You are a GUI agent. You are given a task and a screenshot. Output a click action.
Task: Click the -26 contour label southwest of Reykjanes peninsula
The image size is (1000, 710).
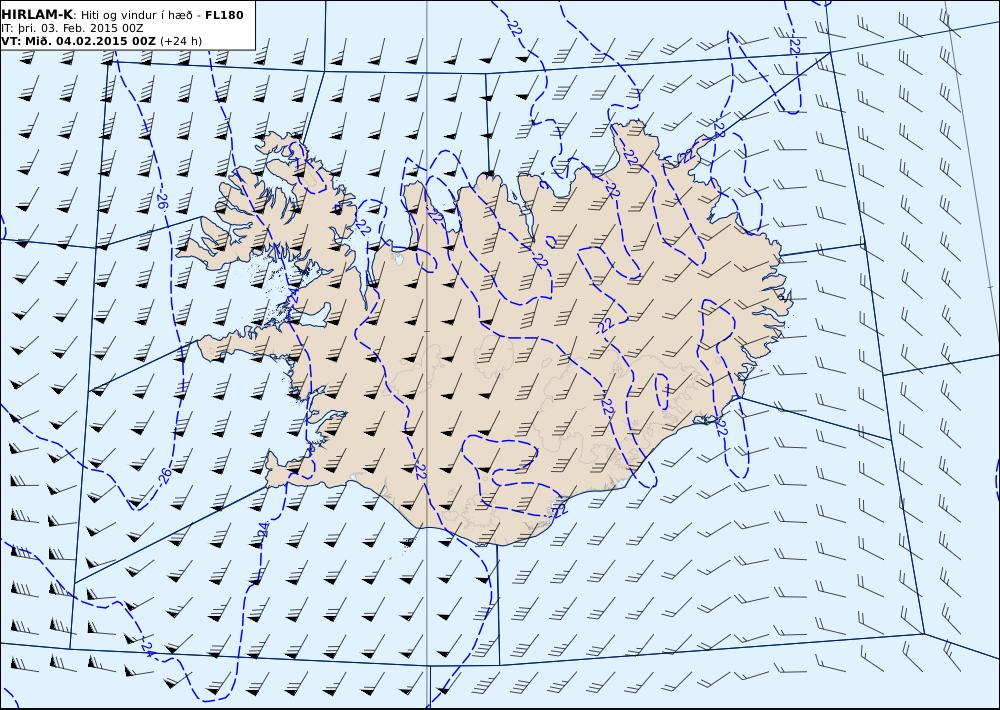pyautogui.click(x=164, y=475)
